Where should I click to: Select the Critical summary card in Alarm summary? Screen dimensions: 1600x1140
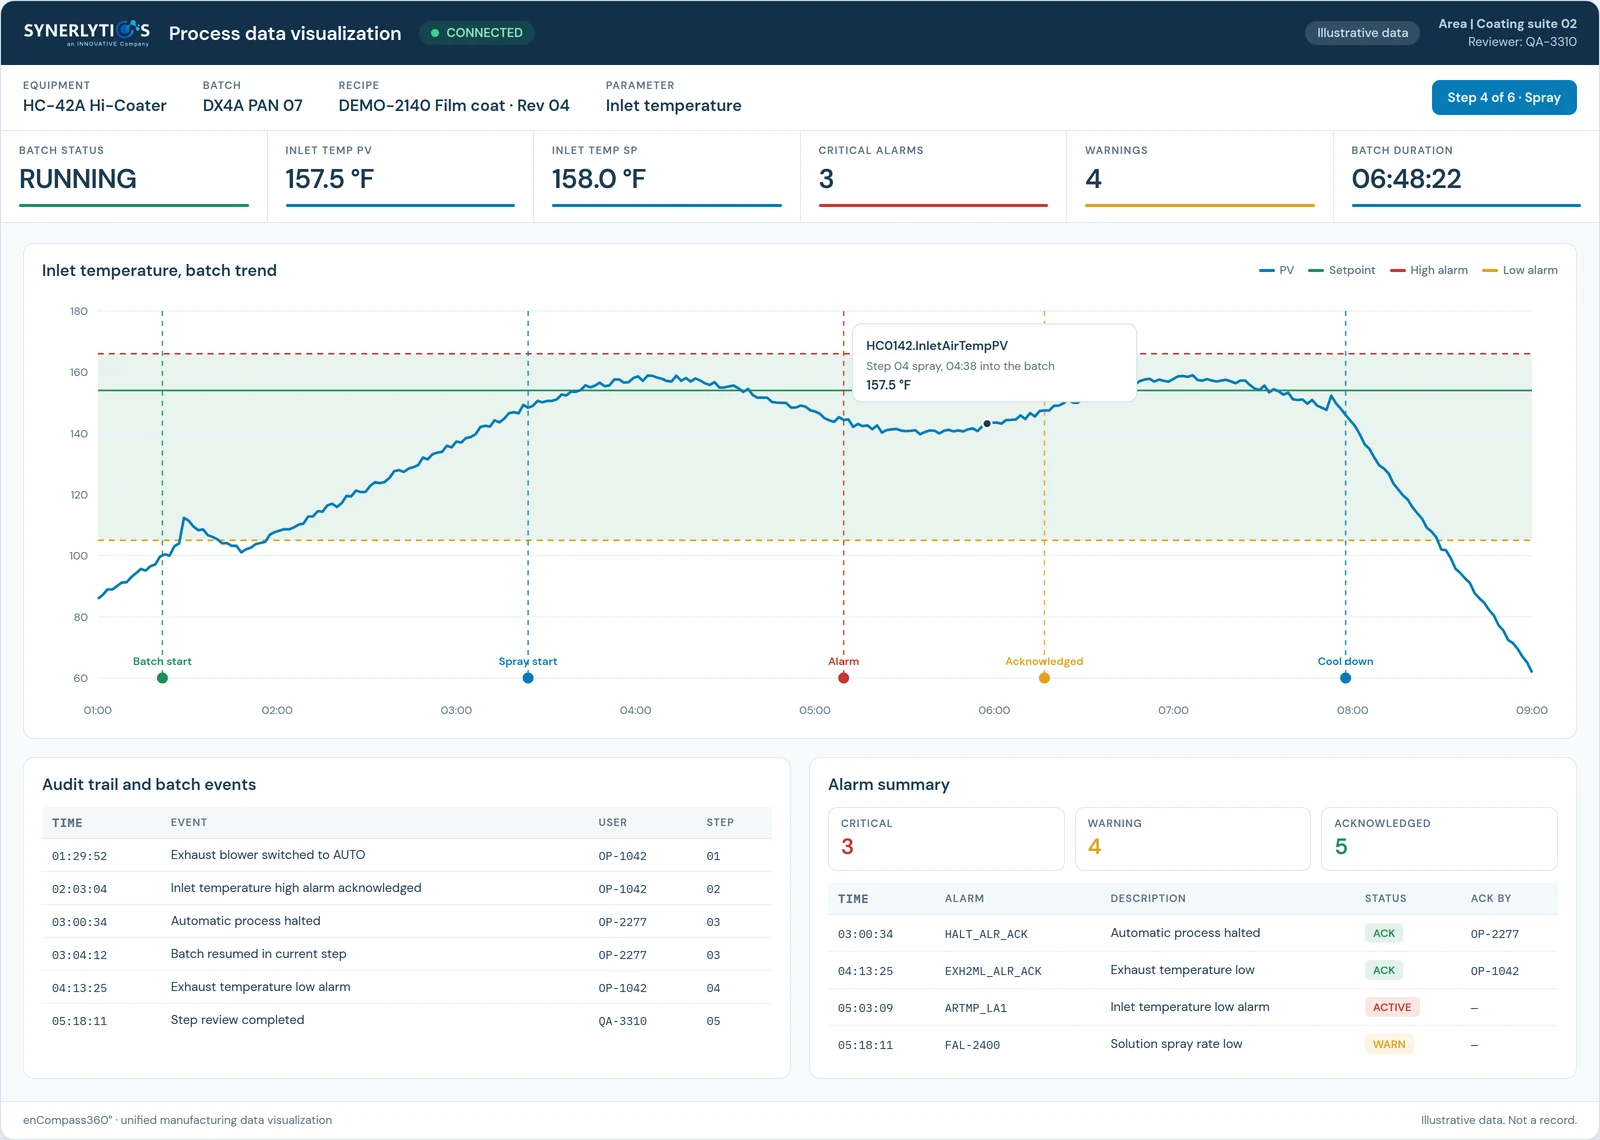point(946,839)
